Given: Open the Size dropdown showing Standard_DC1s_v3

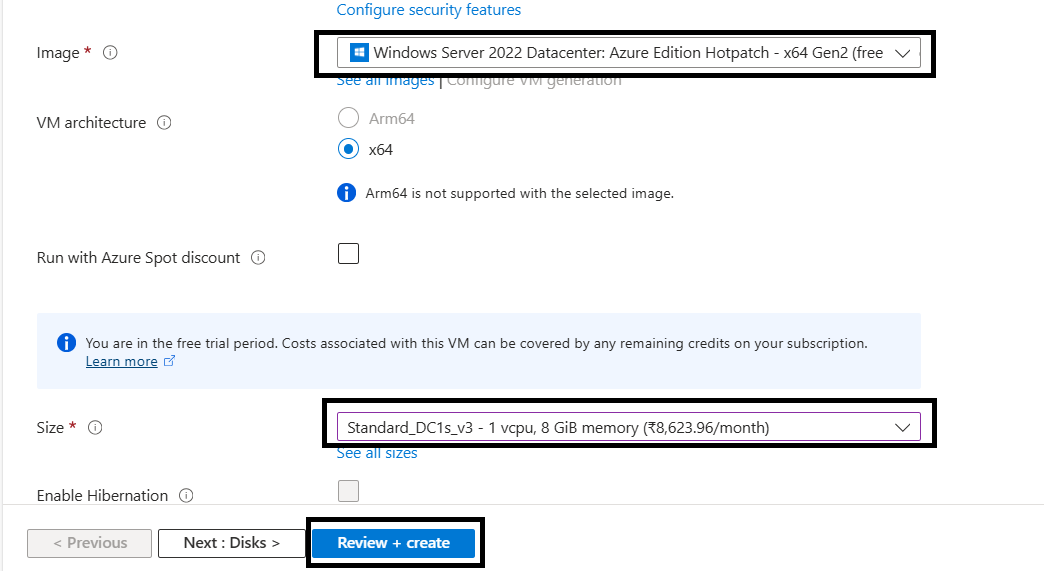Looking at the screenshot, I should click(627, 427).
